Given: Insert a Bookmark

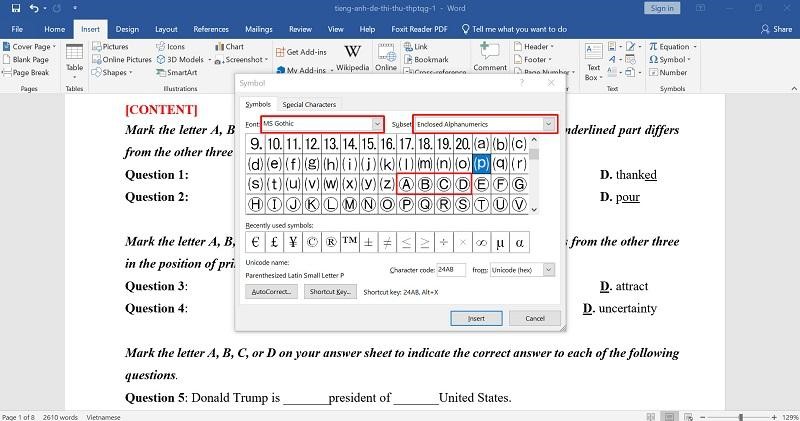Looking at the screenshot, I should (x=427, y=59).
